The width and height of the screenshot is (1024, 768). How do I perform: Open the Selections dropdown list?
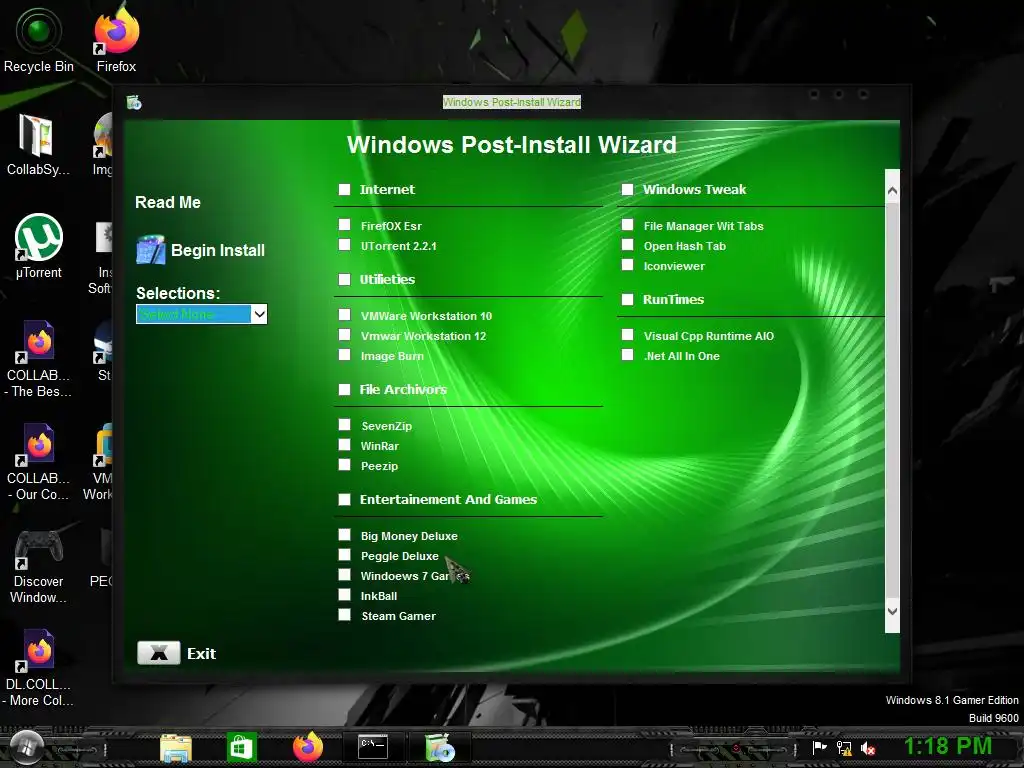(202, 314)
